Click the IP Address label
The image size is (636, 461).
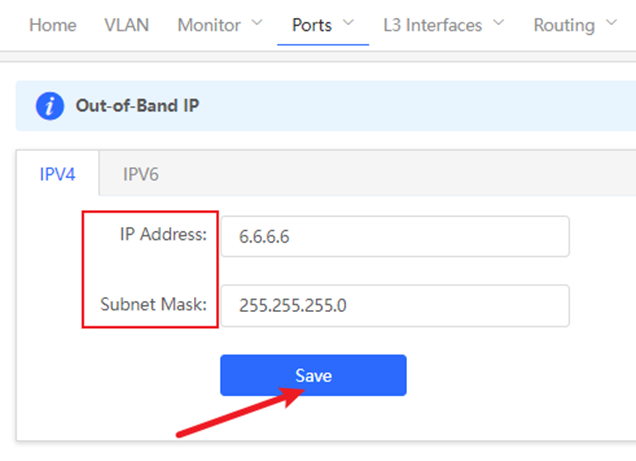(162, 235)
